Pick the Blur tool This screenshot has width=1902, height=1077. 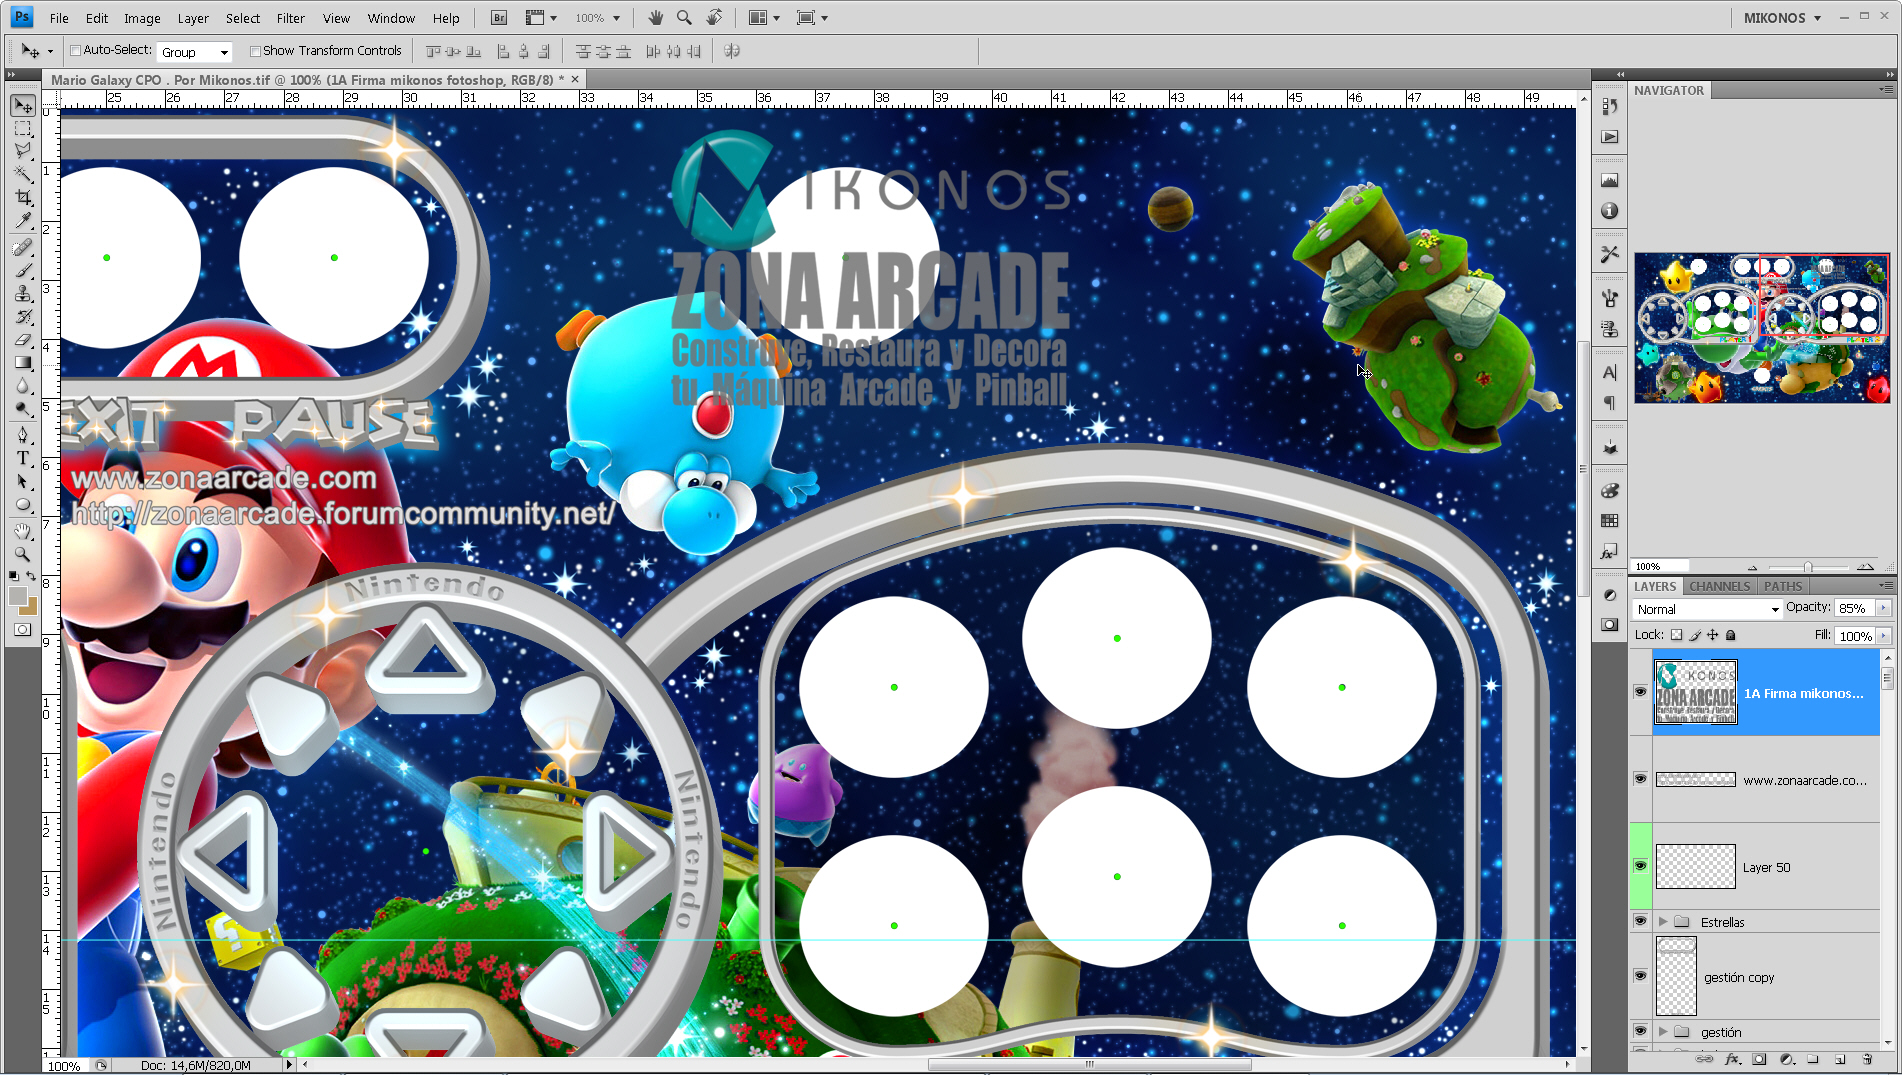23,386
